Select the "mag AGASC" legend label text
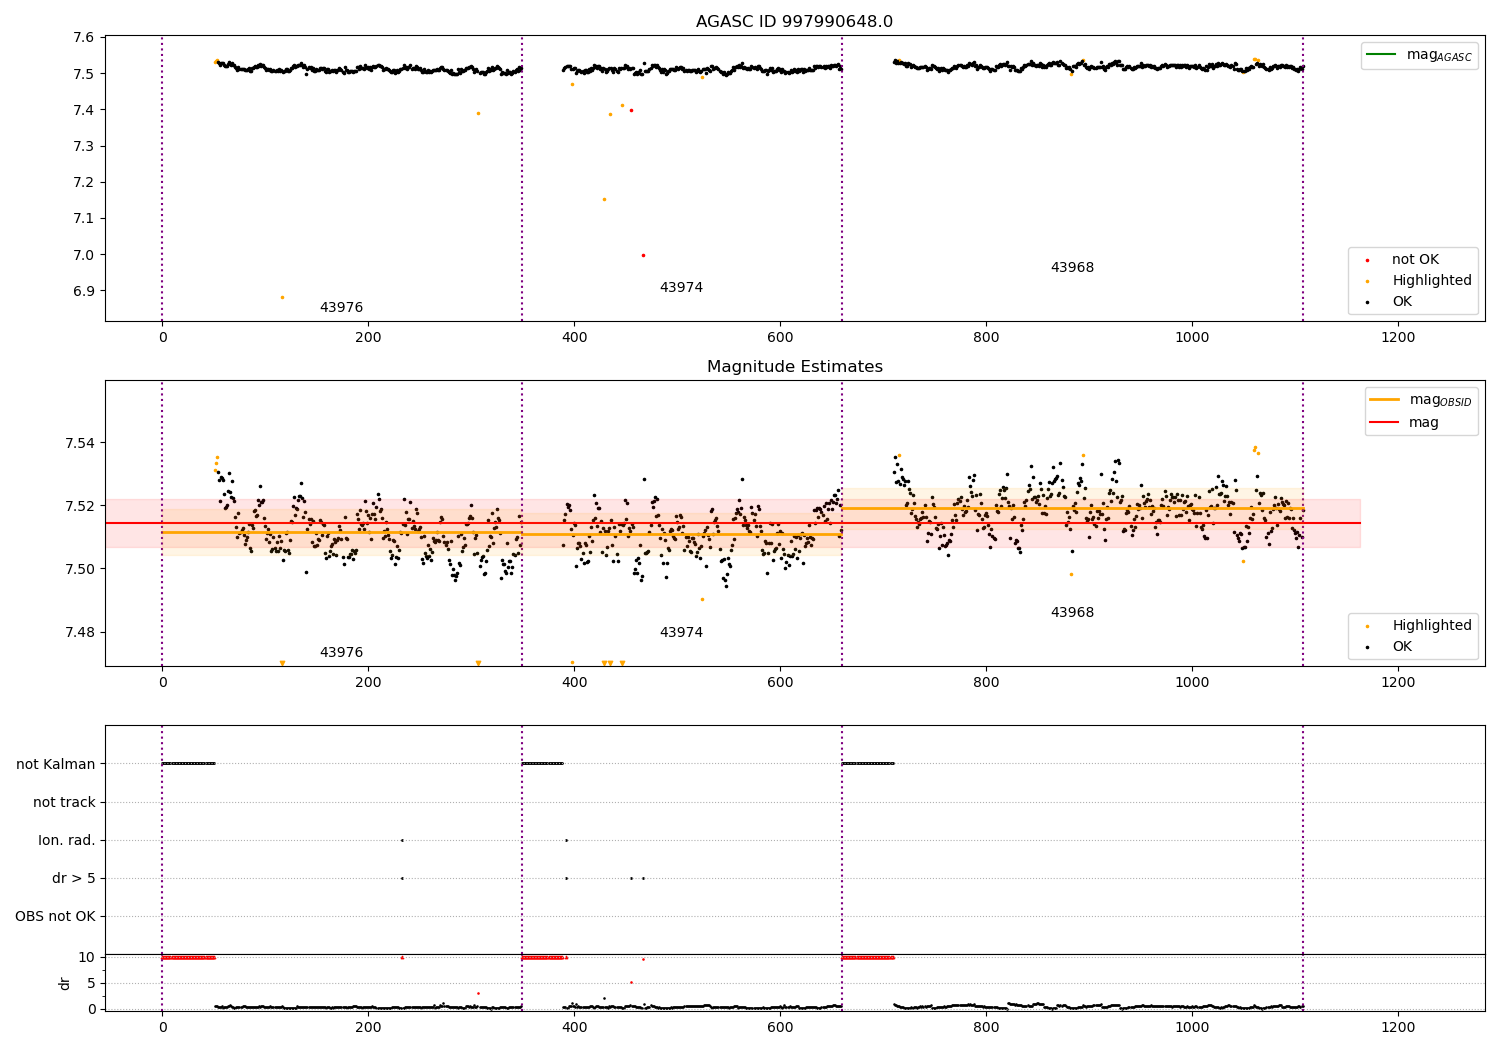The image size is (1500, 1050). click(x=1439, y=55)
